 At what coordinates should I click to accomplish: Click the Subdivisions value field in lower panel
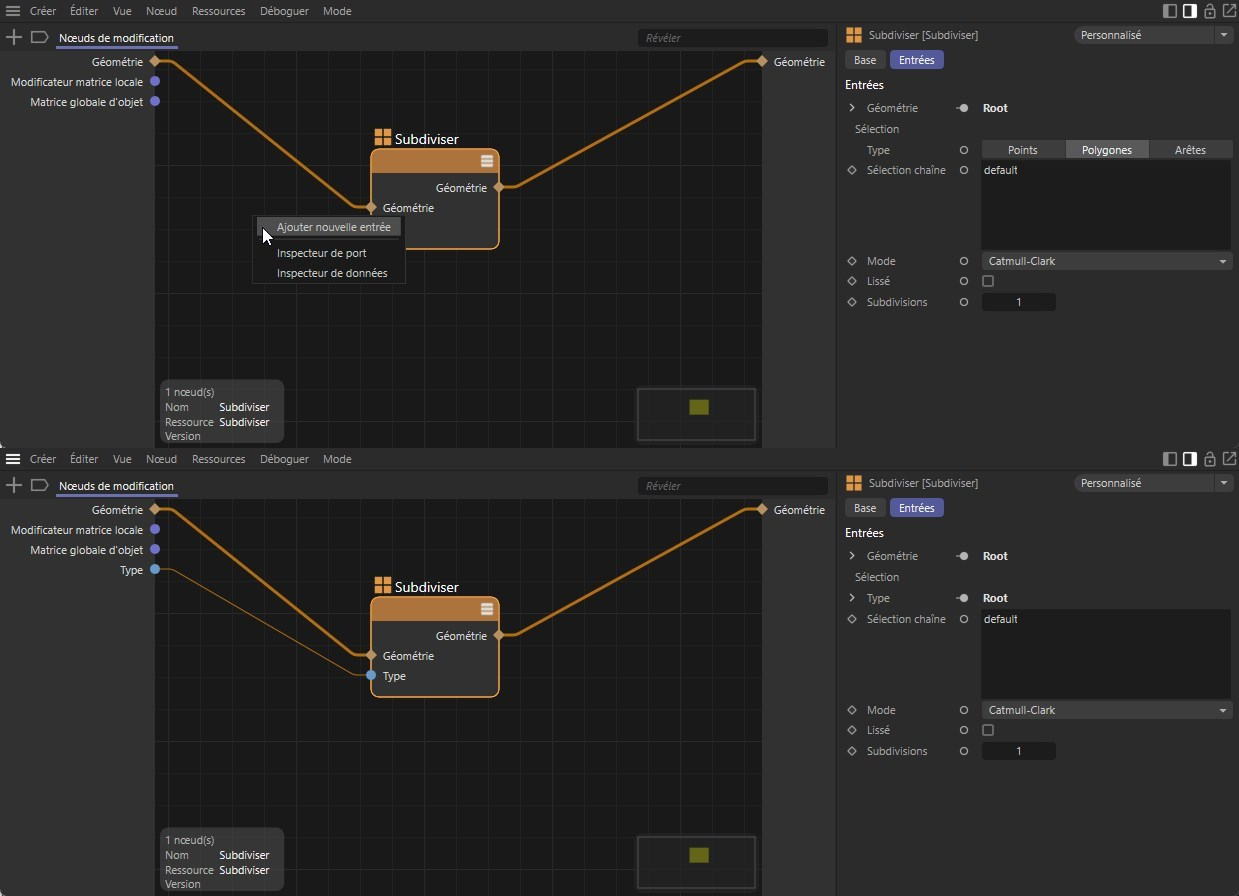click(x=1018, y=751)
